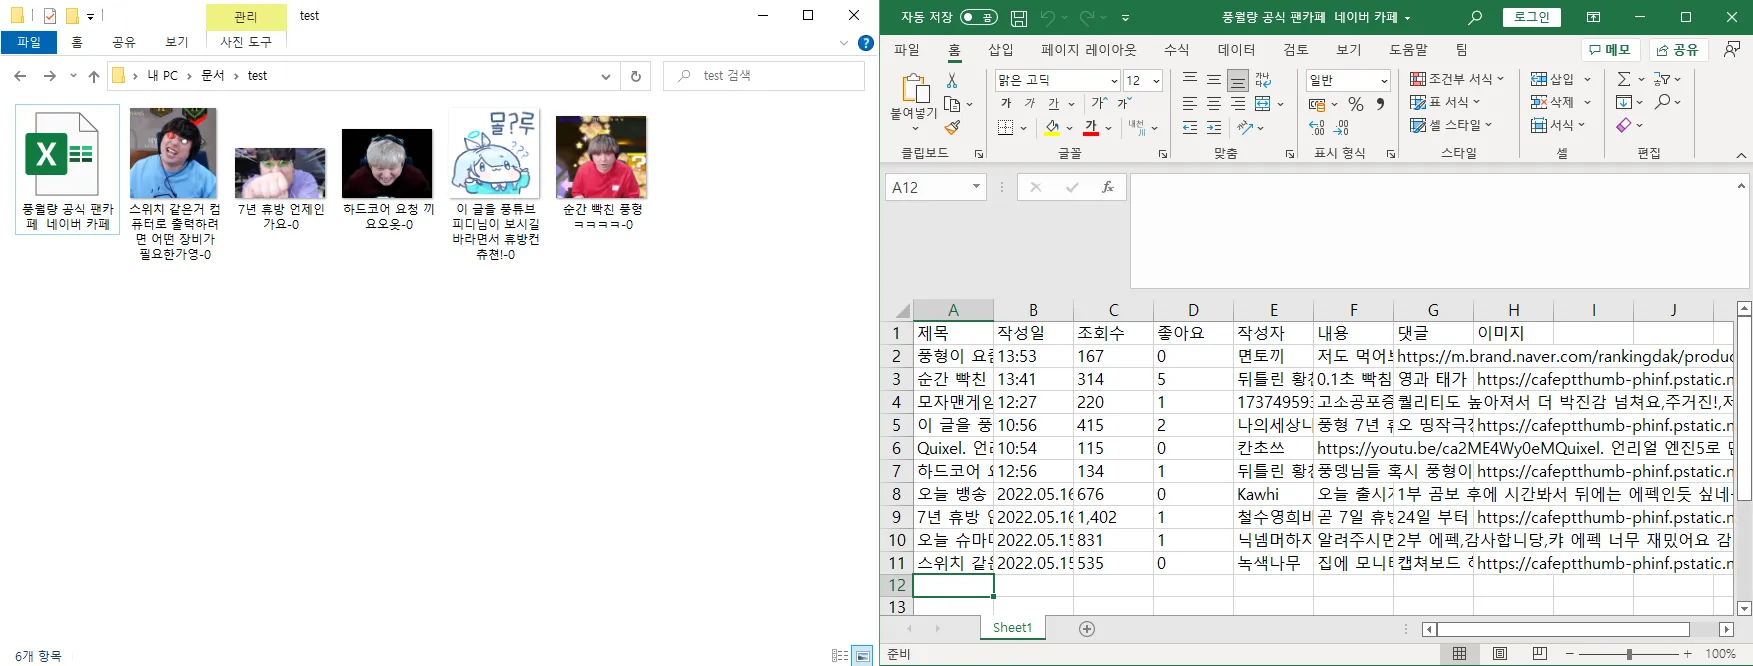Click the Cut scissors icon in Excel
Viewport: 1753px width, 666px height.
point(952,80)
